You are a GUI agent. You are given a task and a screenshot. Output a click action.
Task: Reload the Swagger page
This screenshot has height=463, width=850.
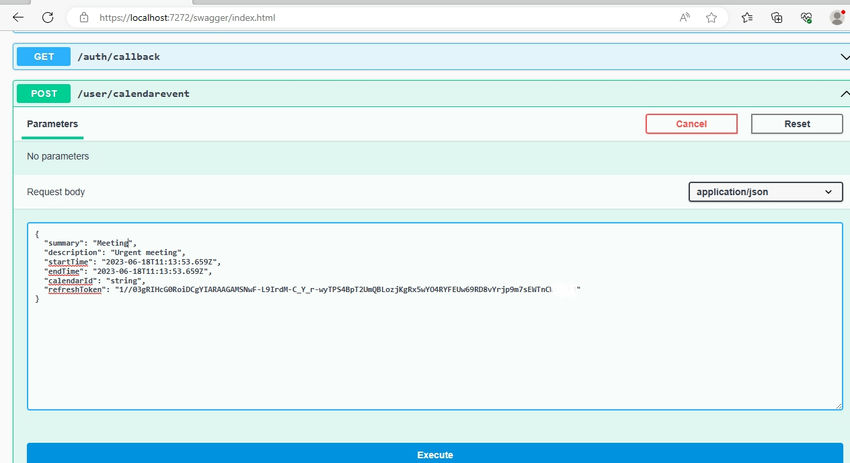(48, 17)
